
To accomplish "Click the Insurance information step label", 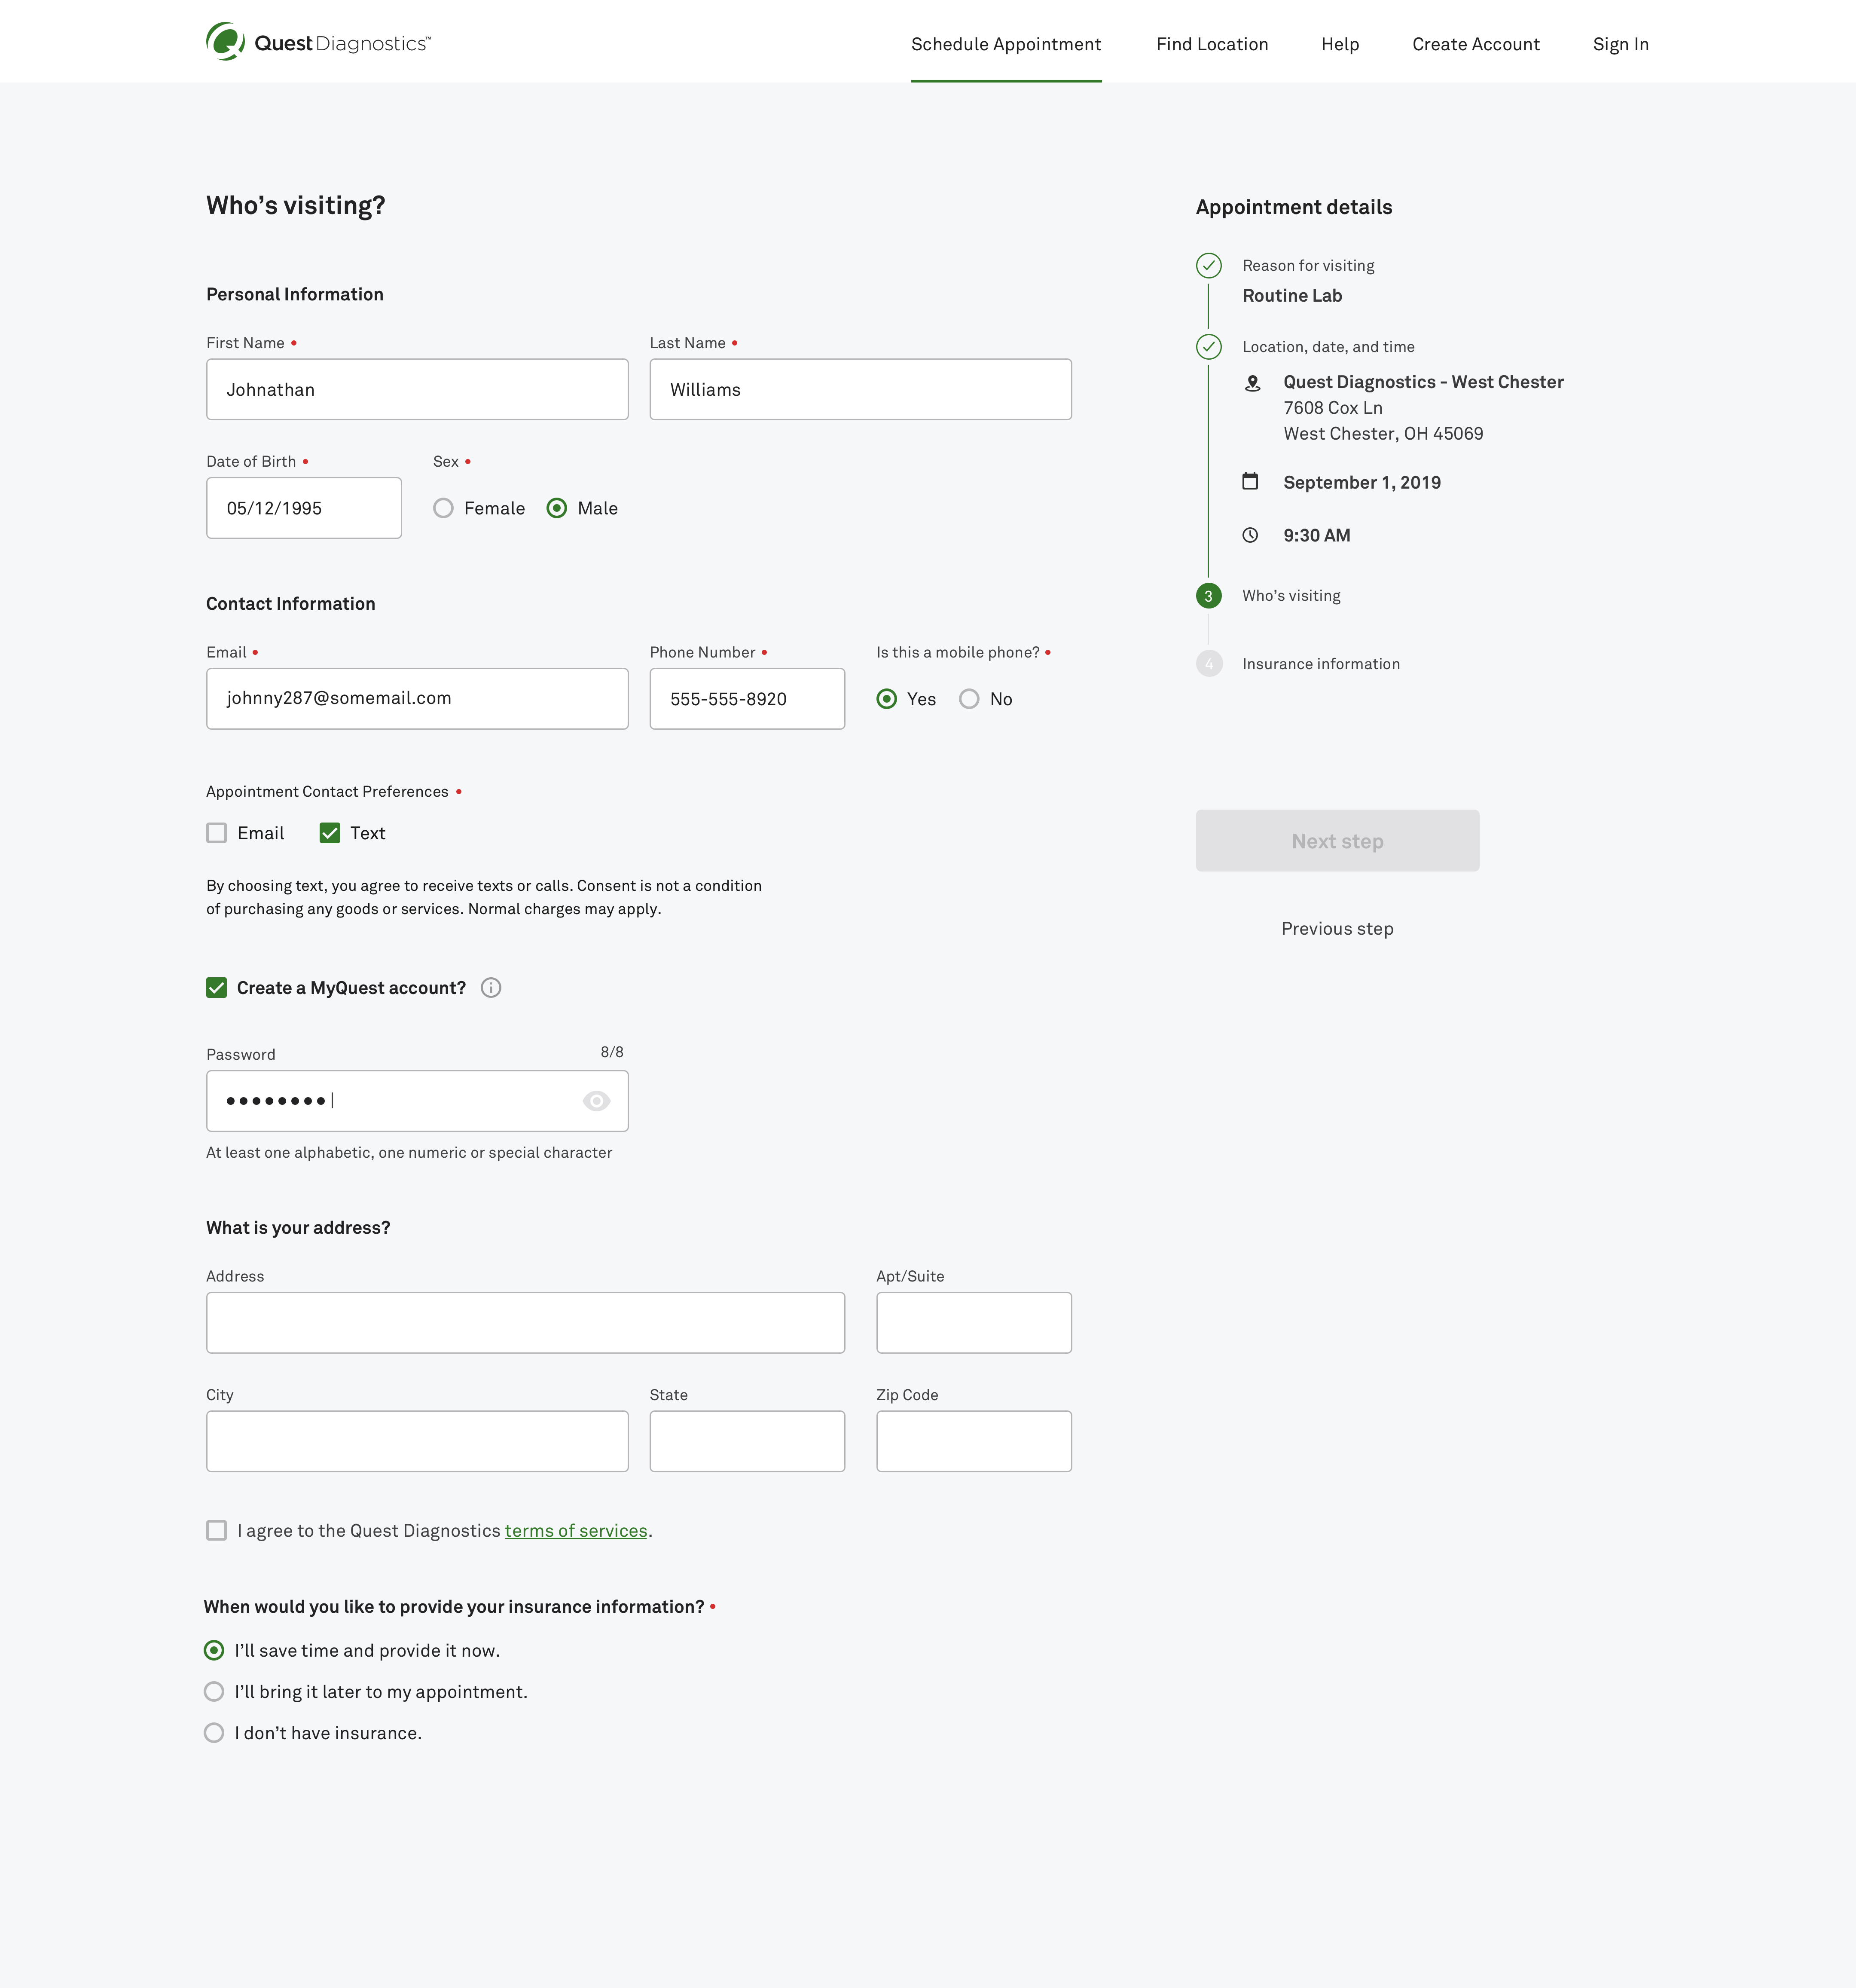I will 1321,664.
